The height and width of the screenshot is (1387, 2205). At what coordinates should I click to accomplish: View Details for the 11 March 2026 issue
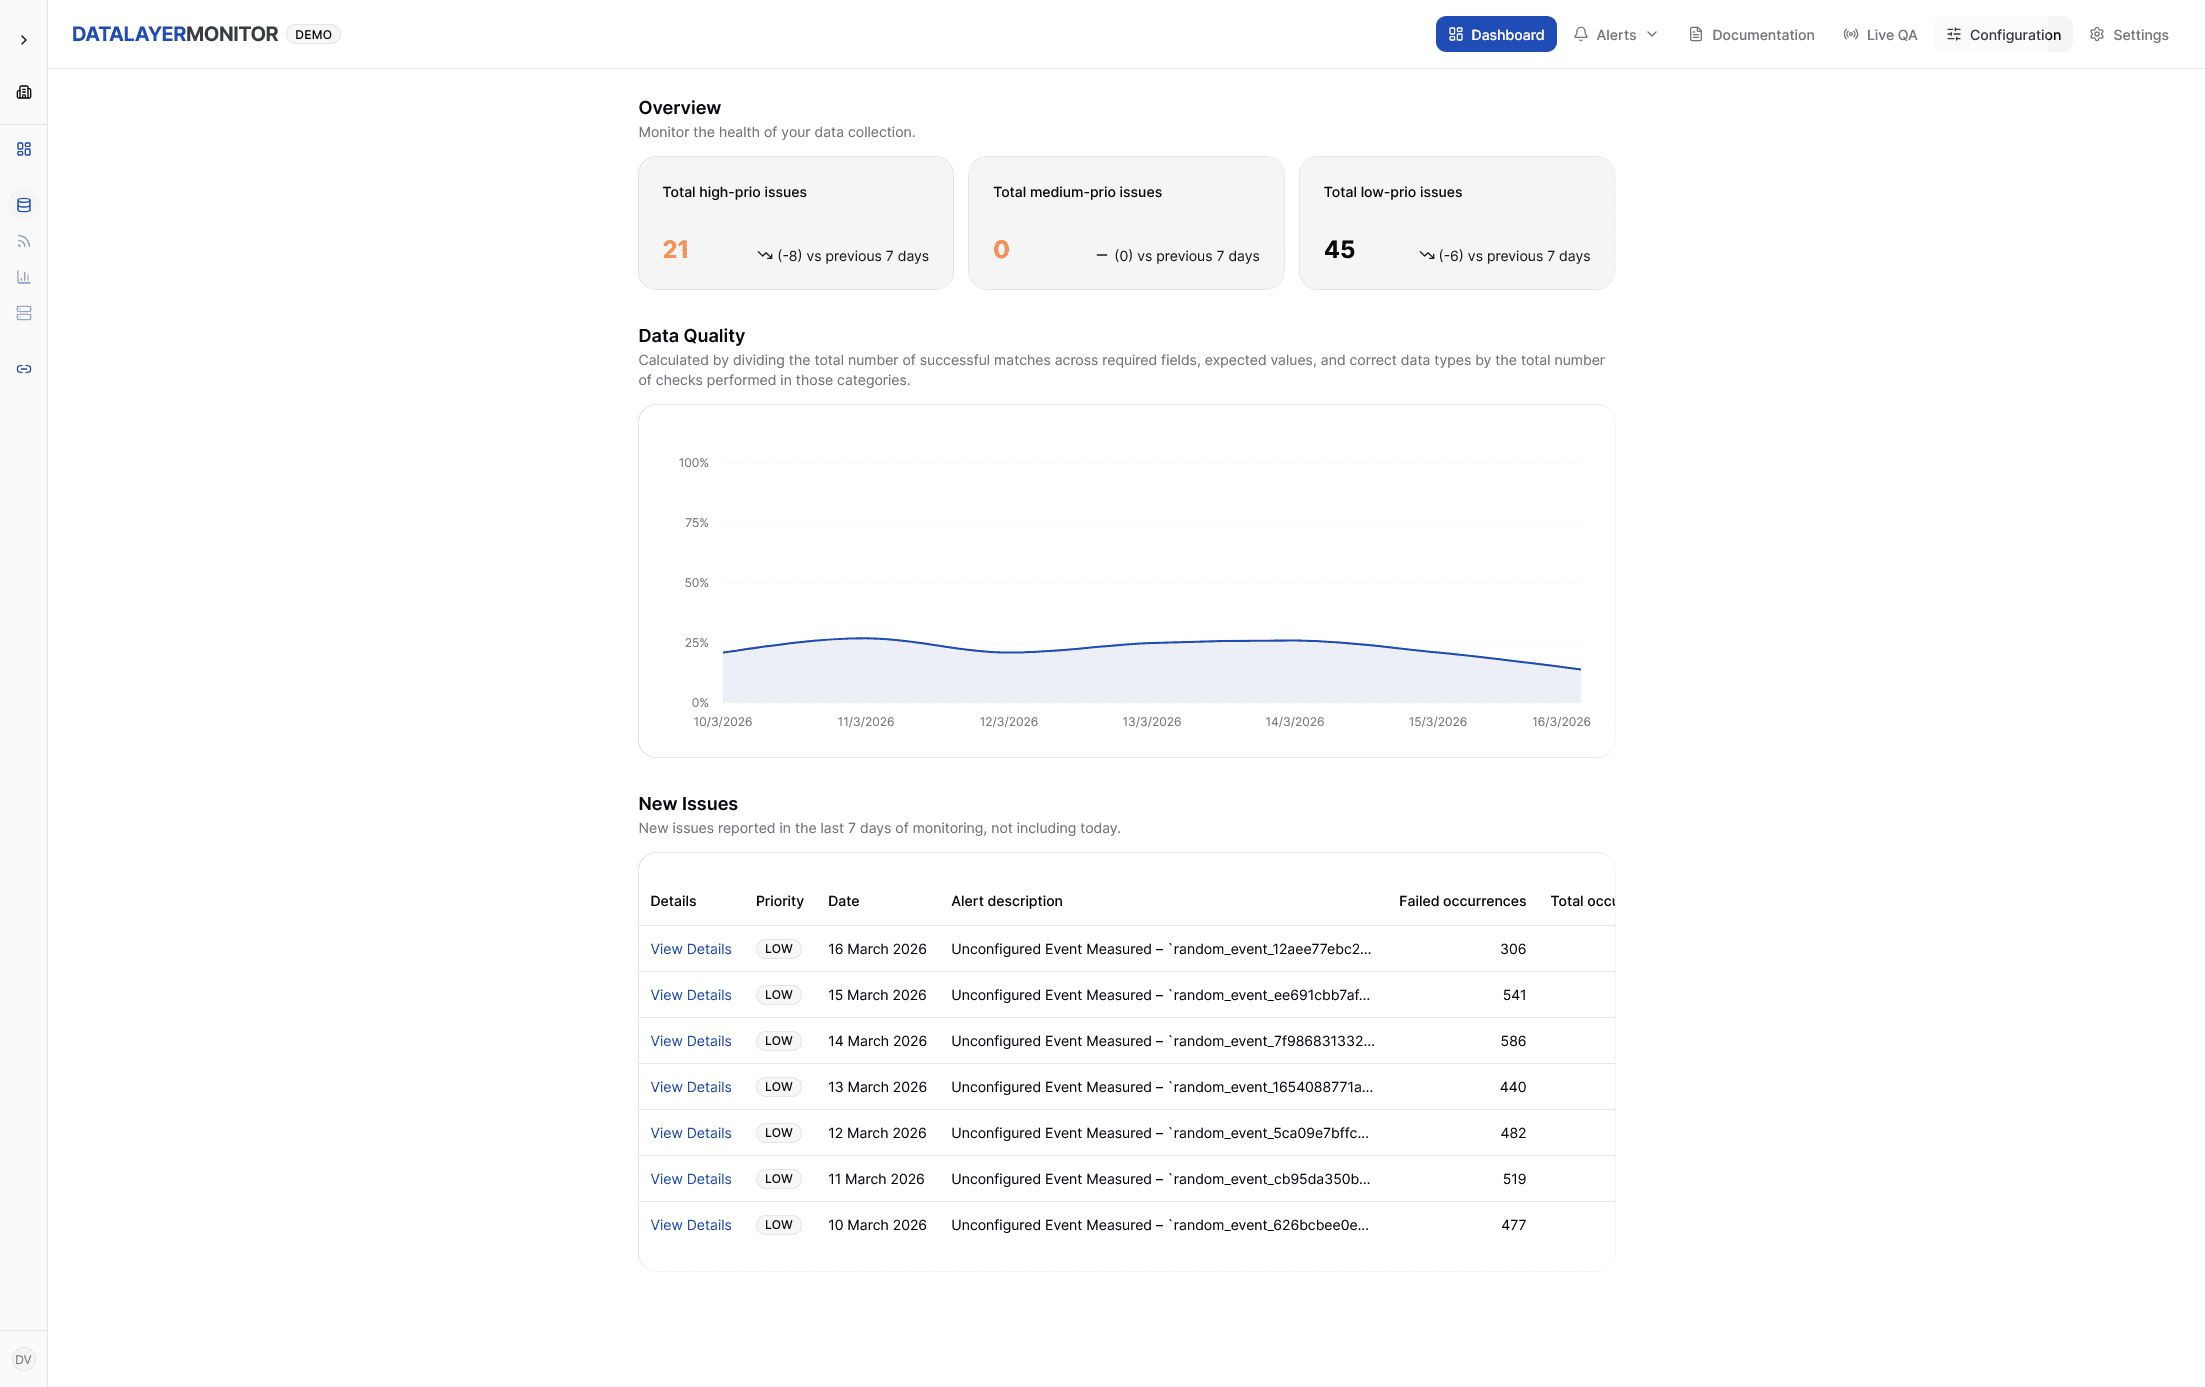[x=691, y=1179]
